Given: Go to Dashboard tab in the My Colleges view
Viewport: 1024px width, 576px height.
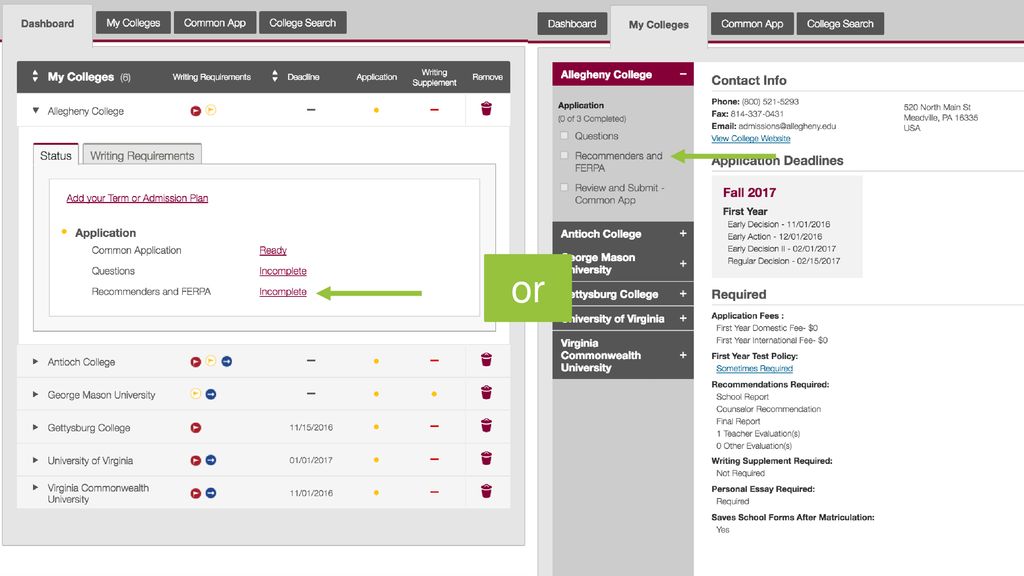Looking at the screenshot, I should [572, 24].
